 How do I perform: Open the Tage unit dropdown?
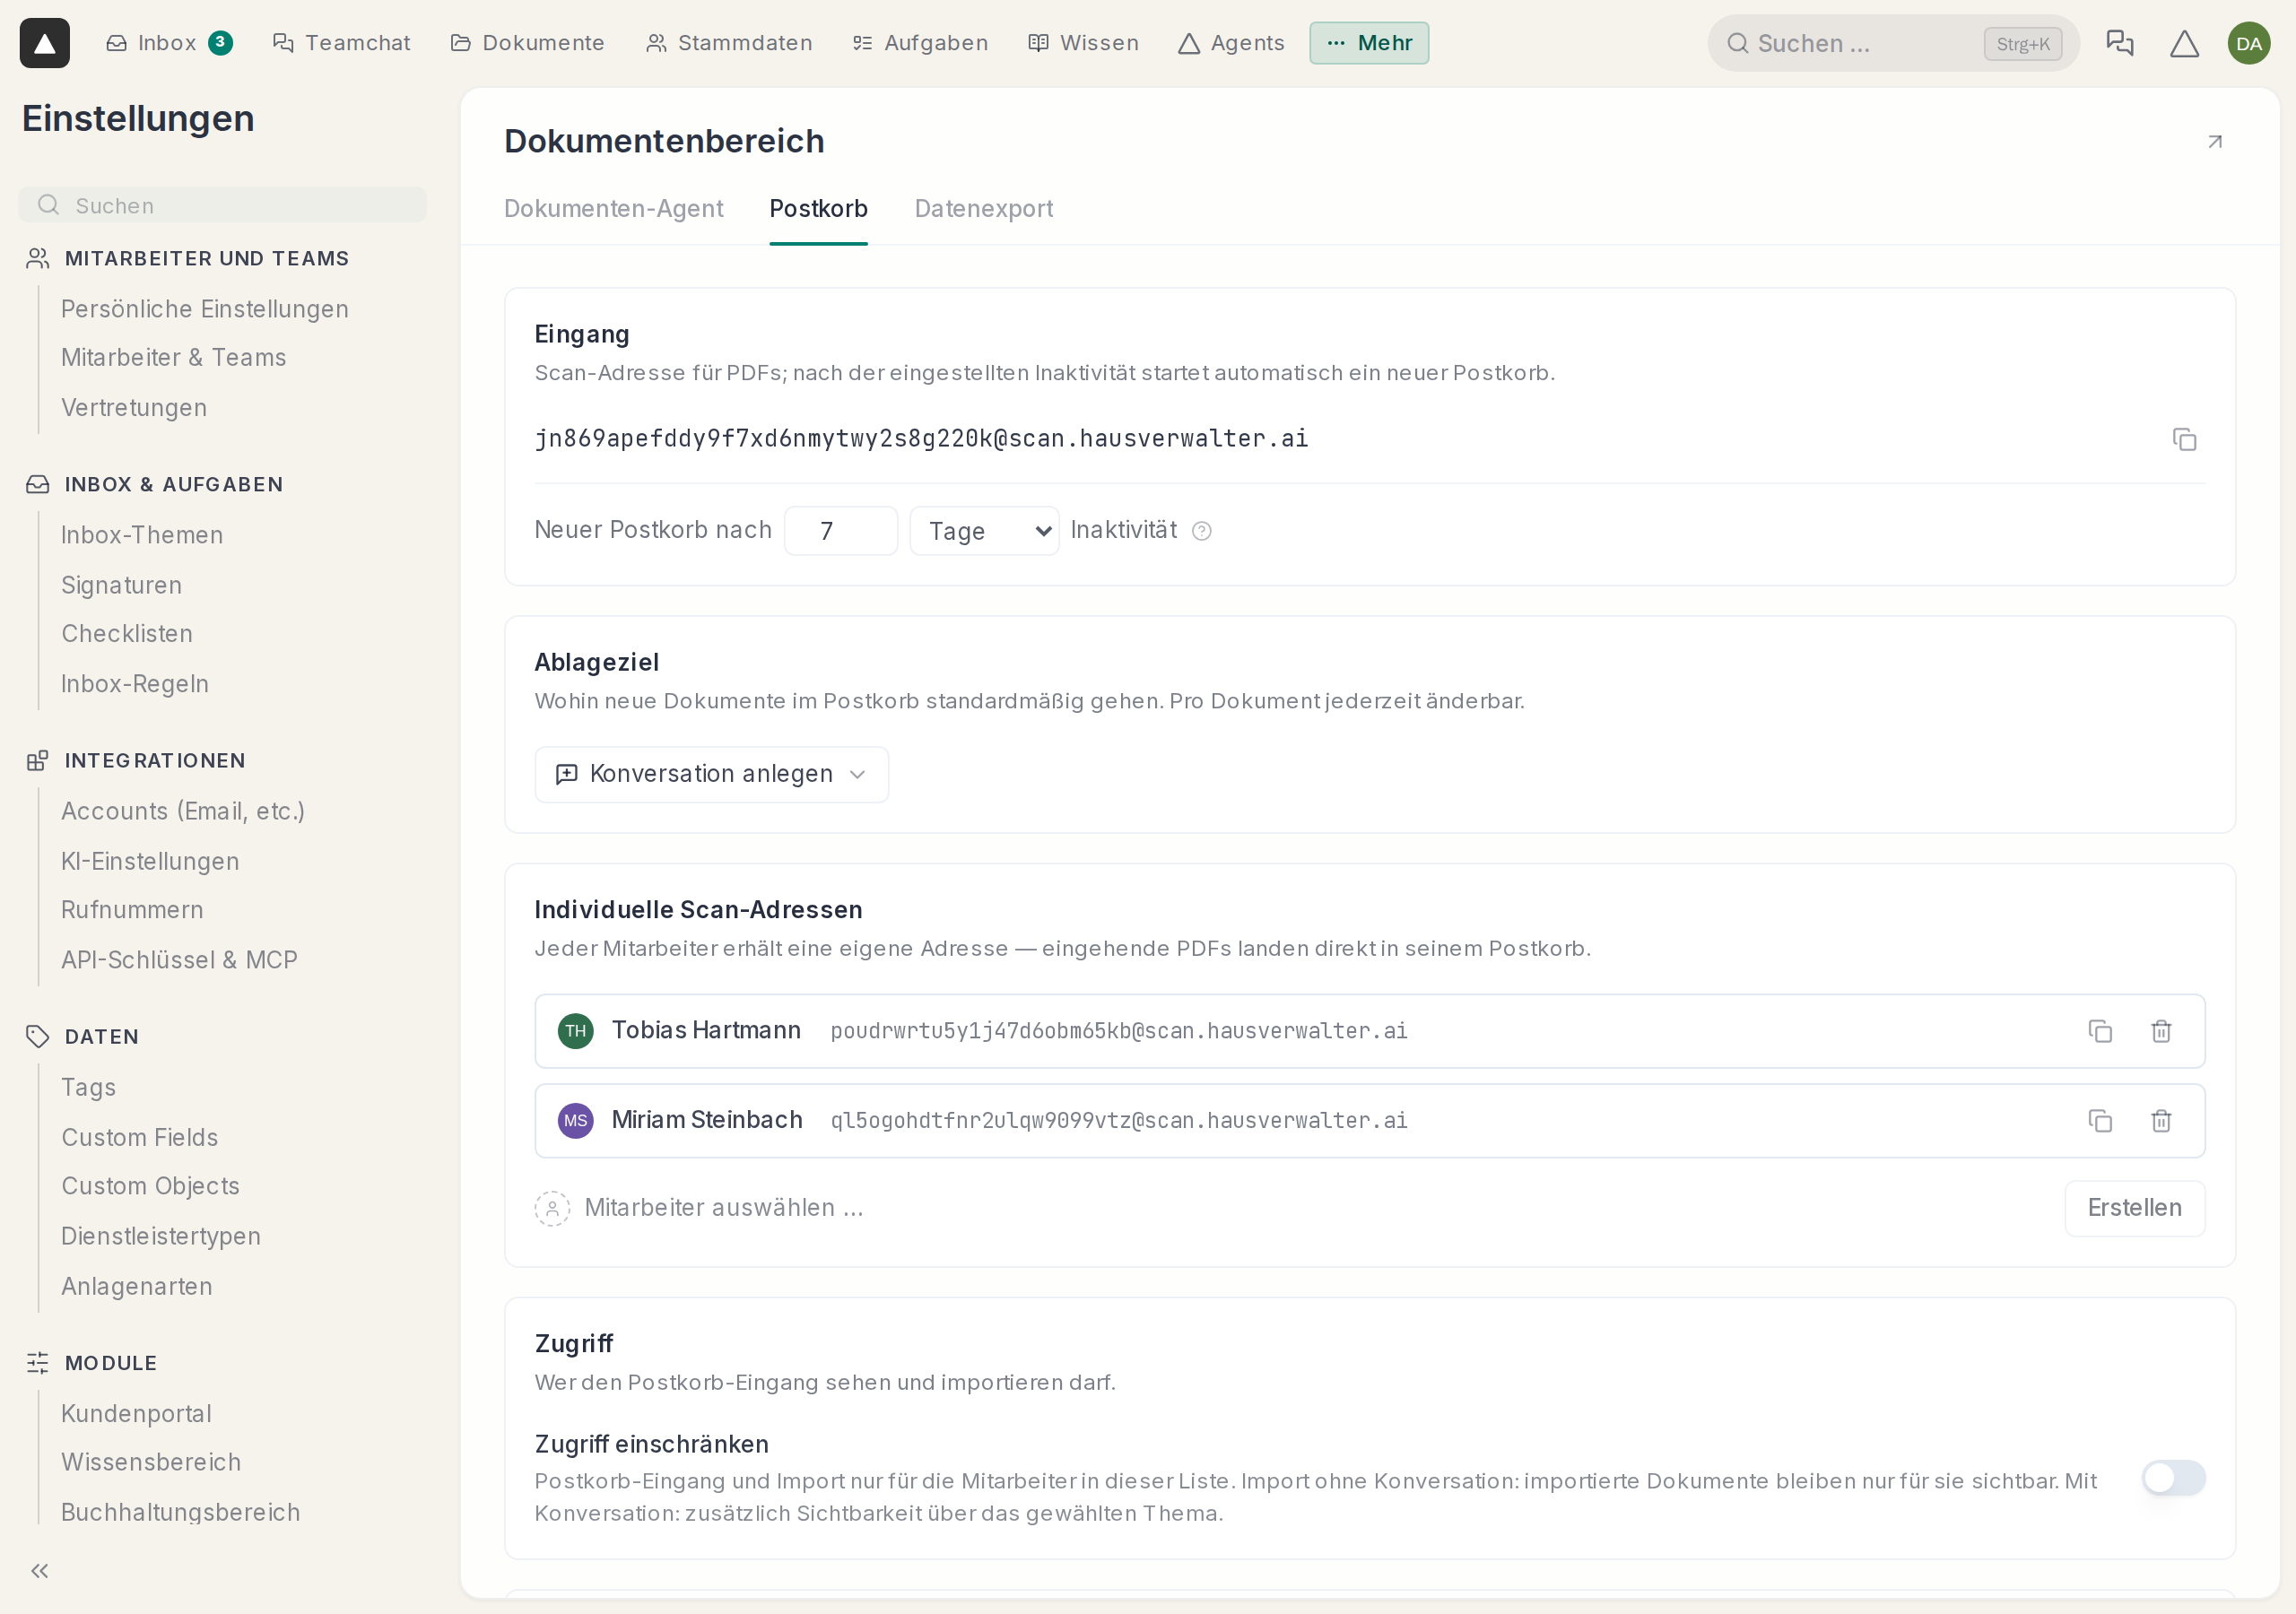(x=984, y=531)
